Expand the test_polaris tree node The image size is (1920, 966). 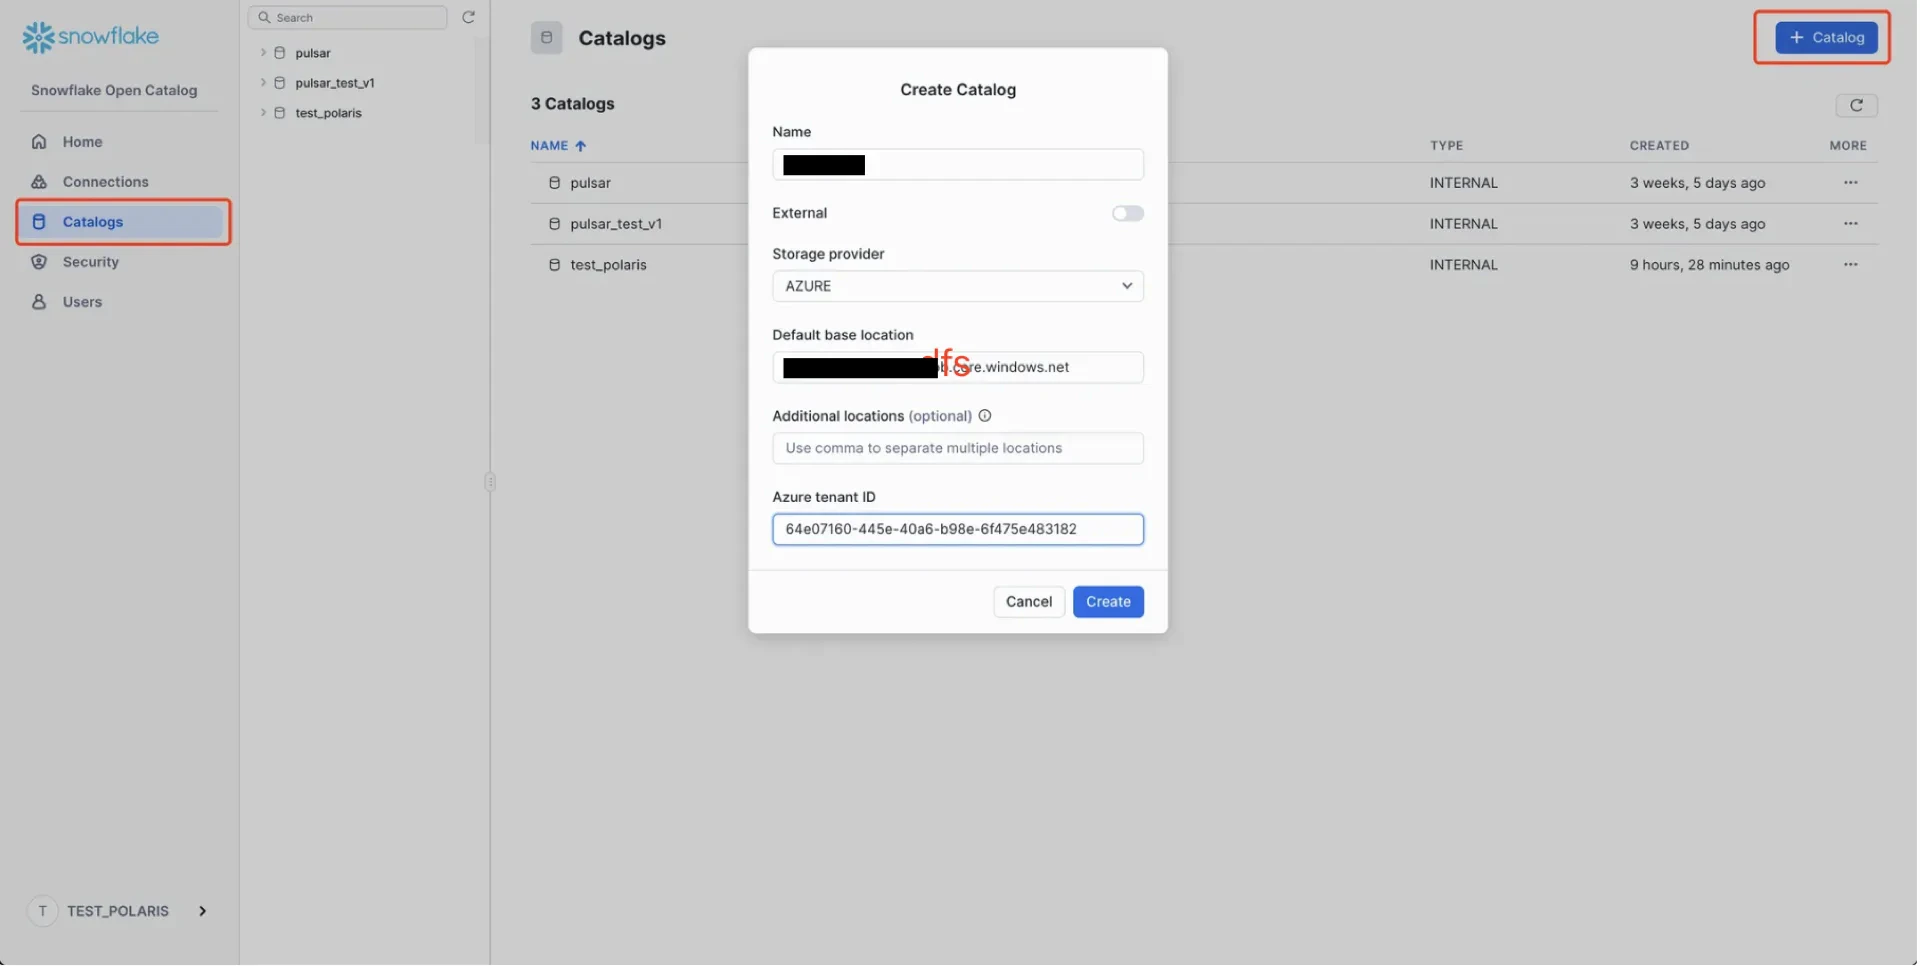click(x=263, y=113)
